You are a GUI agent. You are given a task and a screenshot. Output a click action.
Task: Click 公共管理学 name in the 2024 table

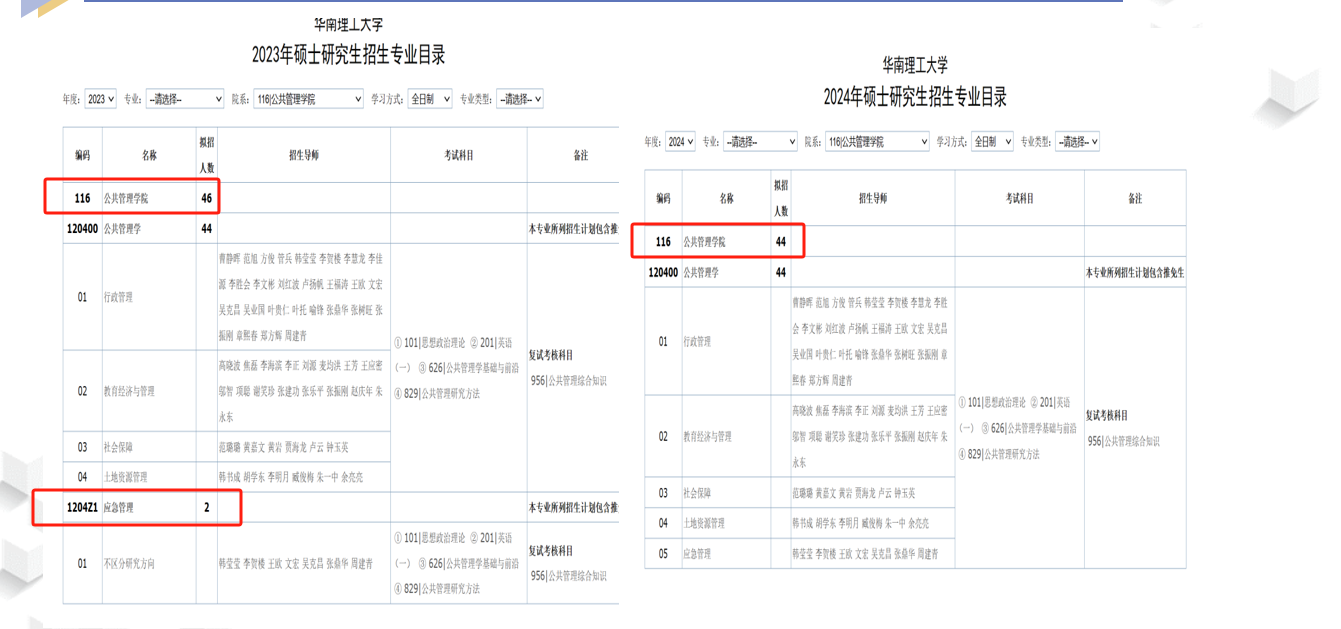coord(700,272)
